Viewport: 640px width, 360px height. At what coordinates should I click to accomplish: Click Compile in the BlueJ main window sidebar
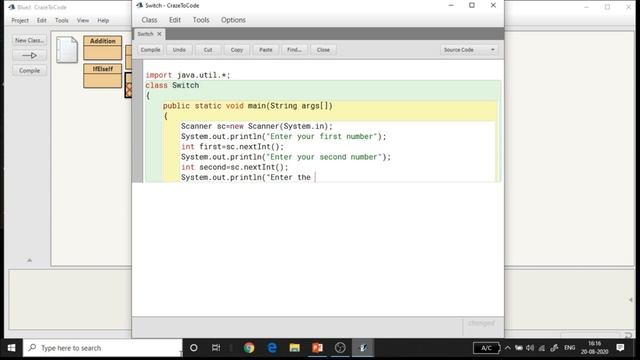(29, 71)
